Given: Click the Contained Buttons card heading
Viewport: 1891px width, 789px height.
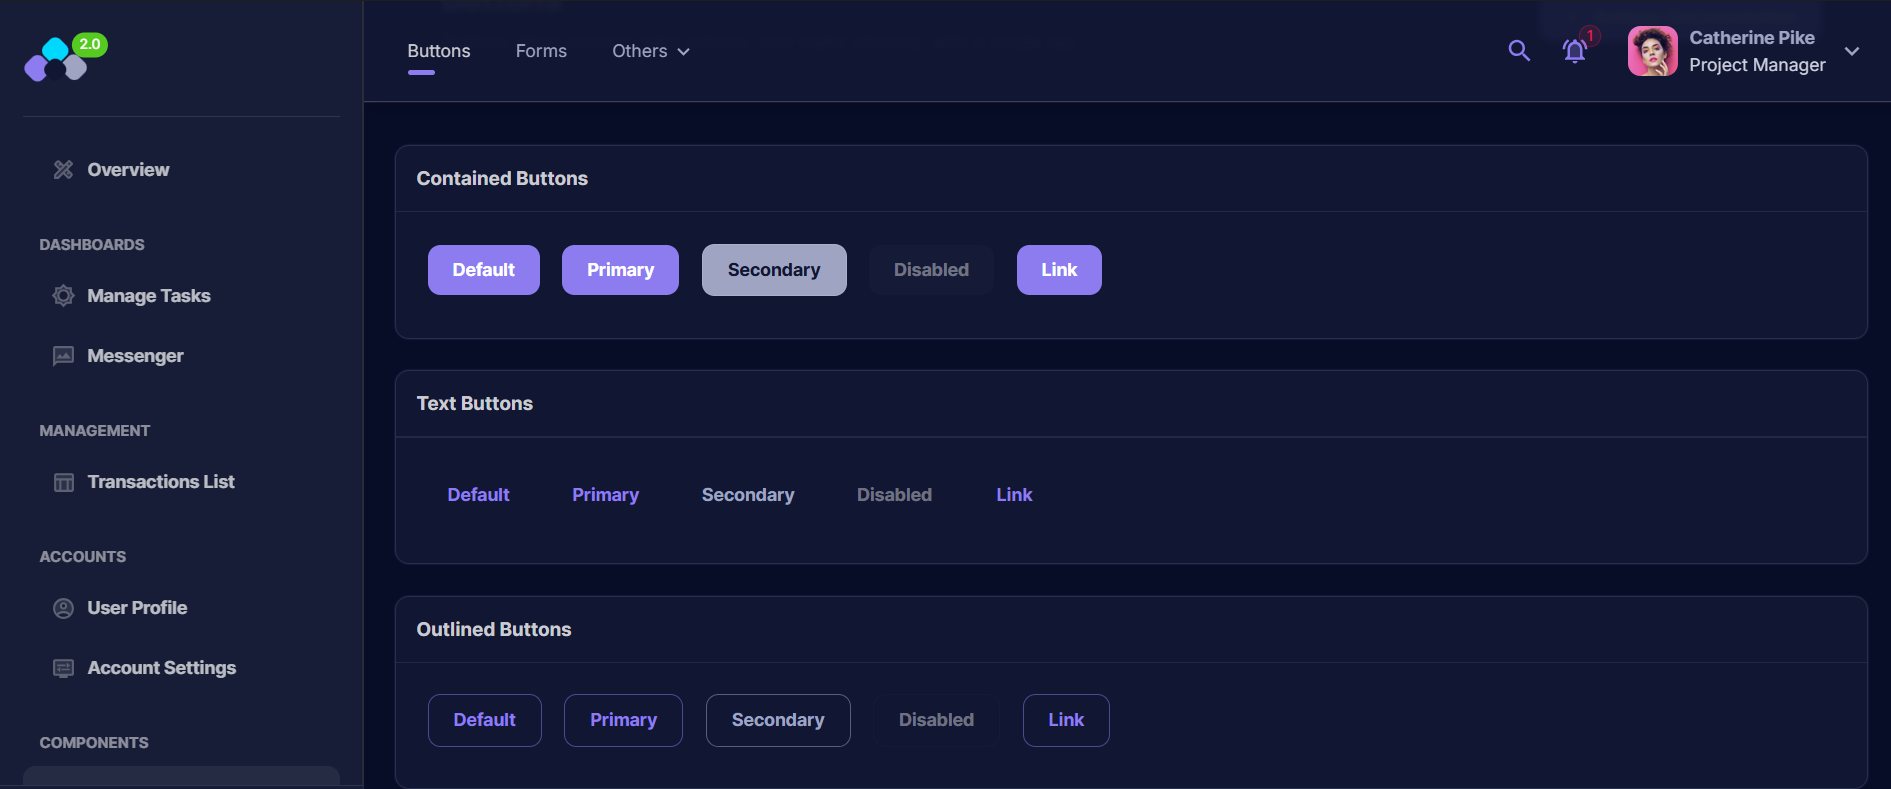Looking at the screenshot, I should [x=502, y=179].
